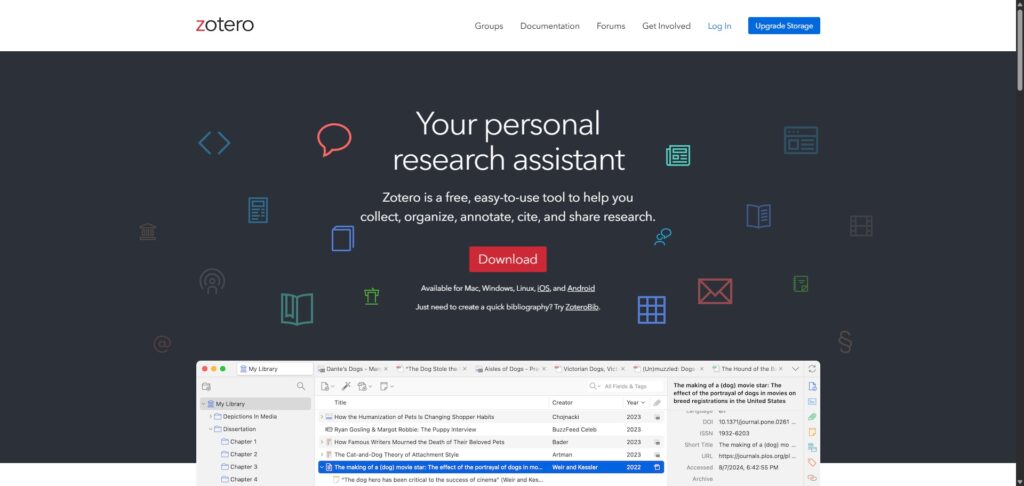Click the collection search magnifier icon

[301, 386]
